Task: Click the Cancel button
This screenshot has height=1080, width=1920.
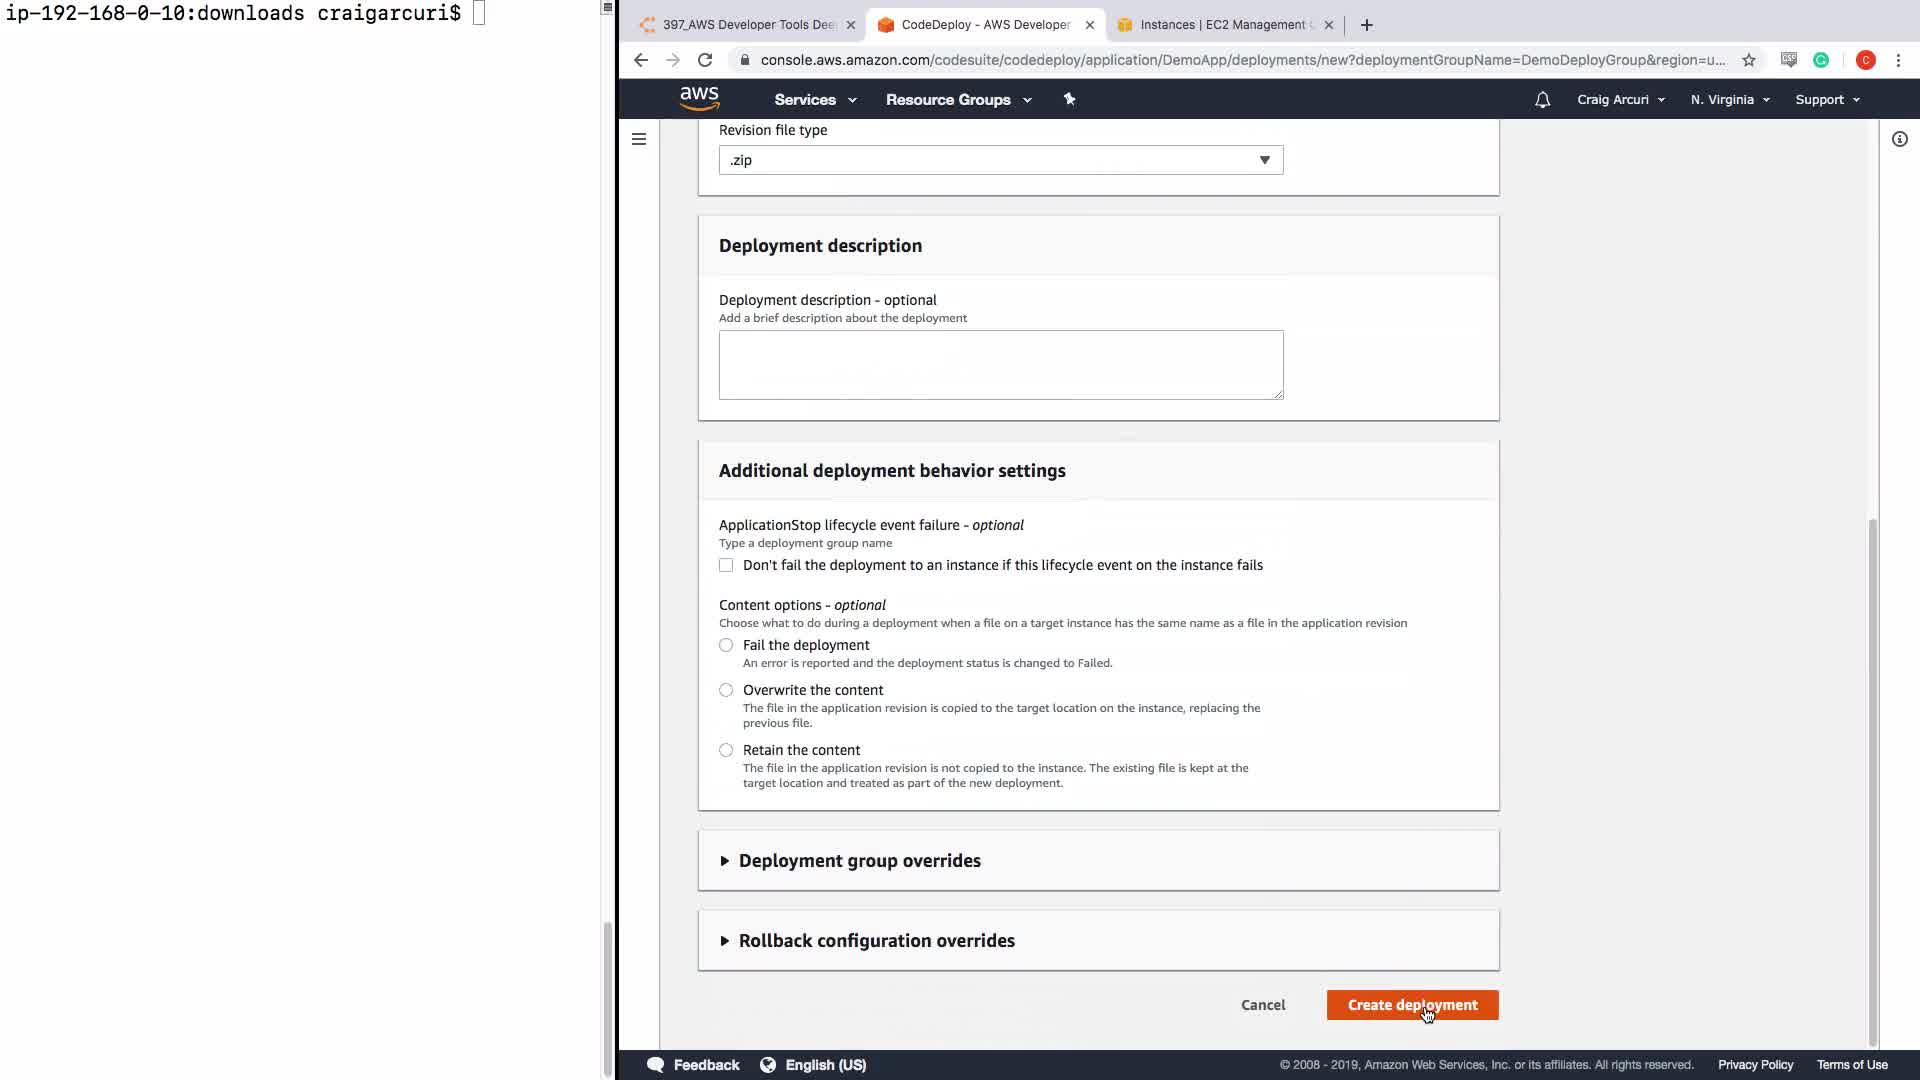Action: (1263, 1005)
